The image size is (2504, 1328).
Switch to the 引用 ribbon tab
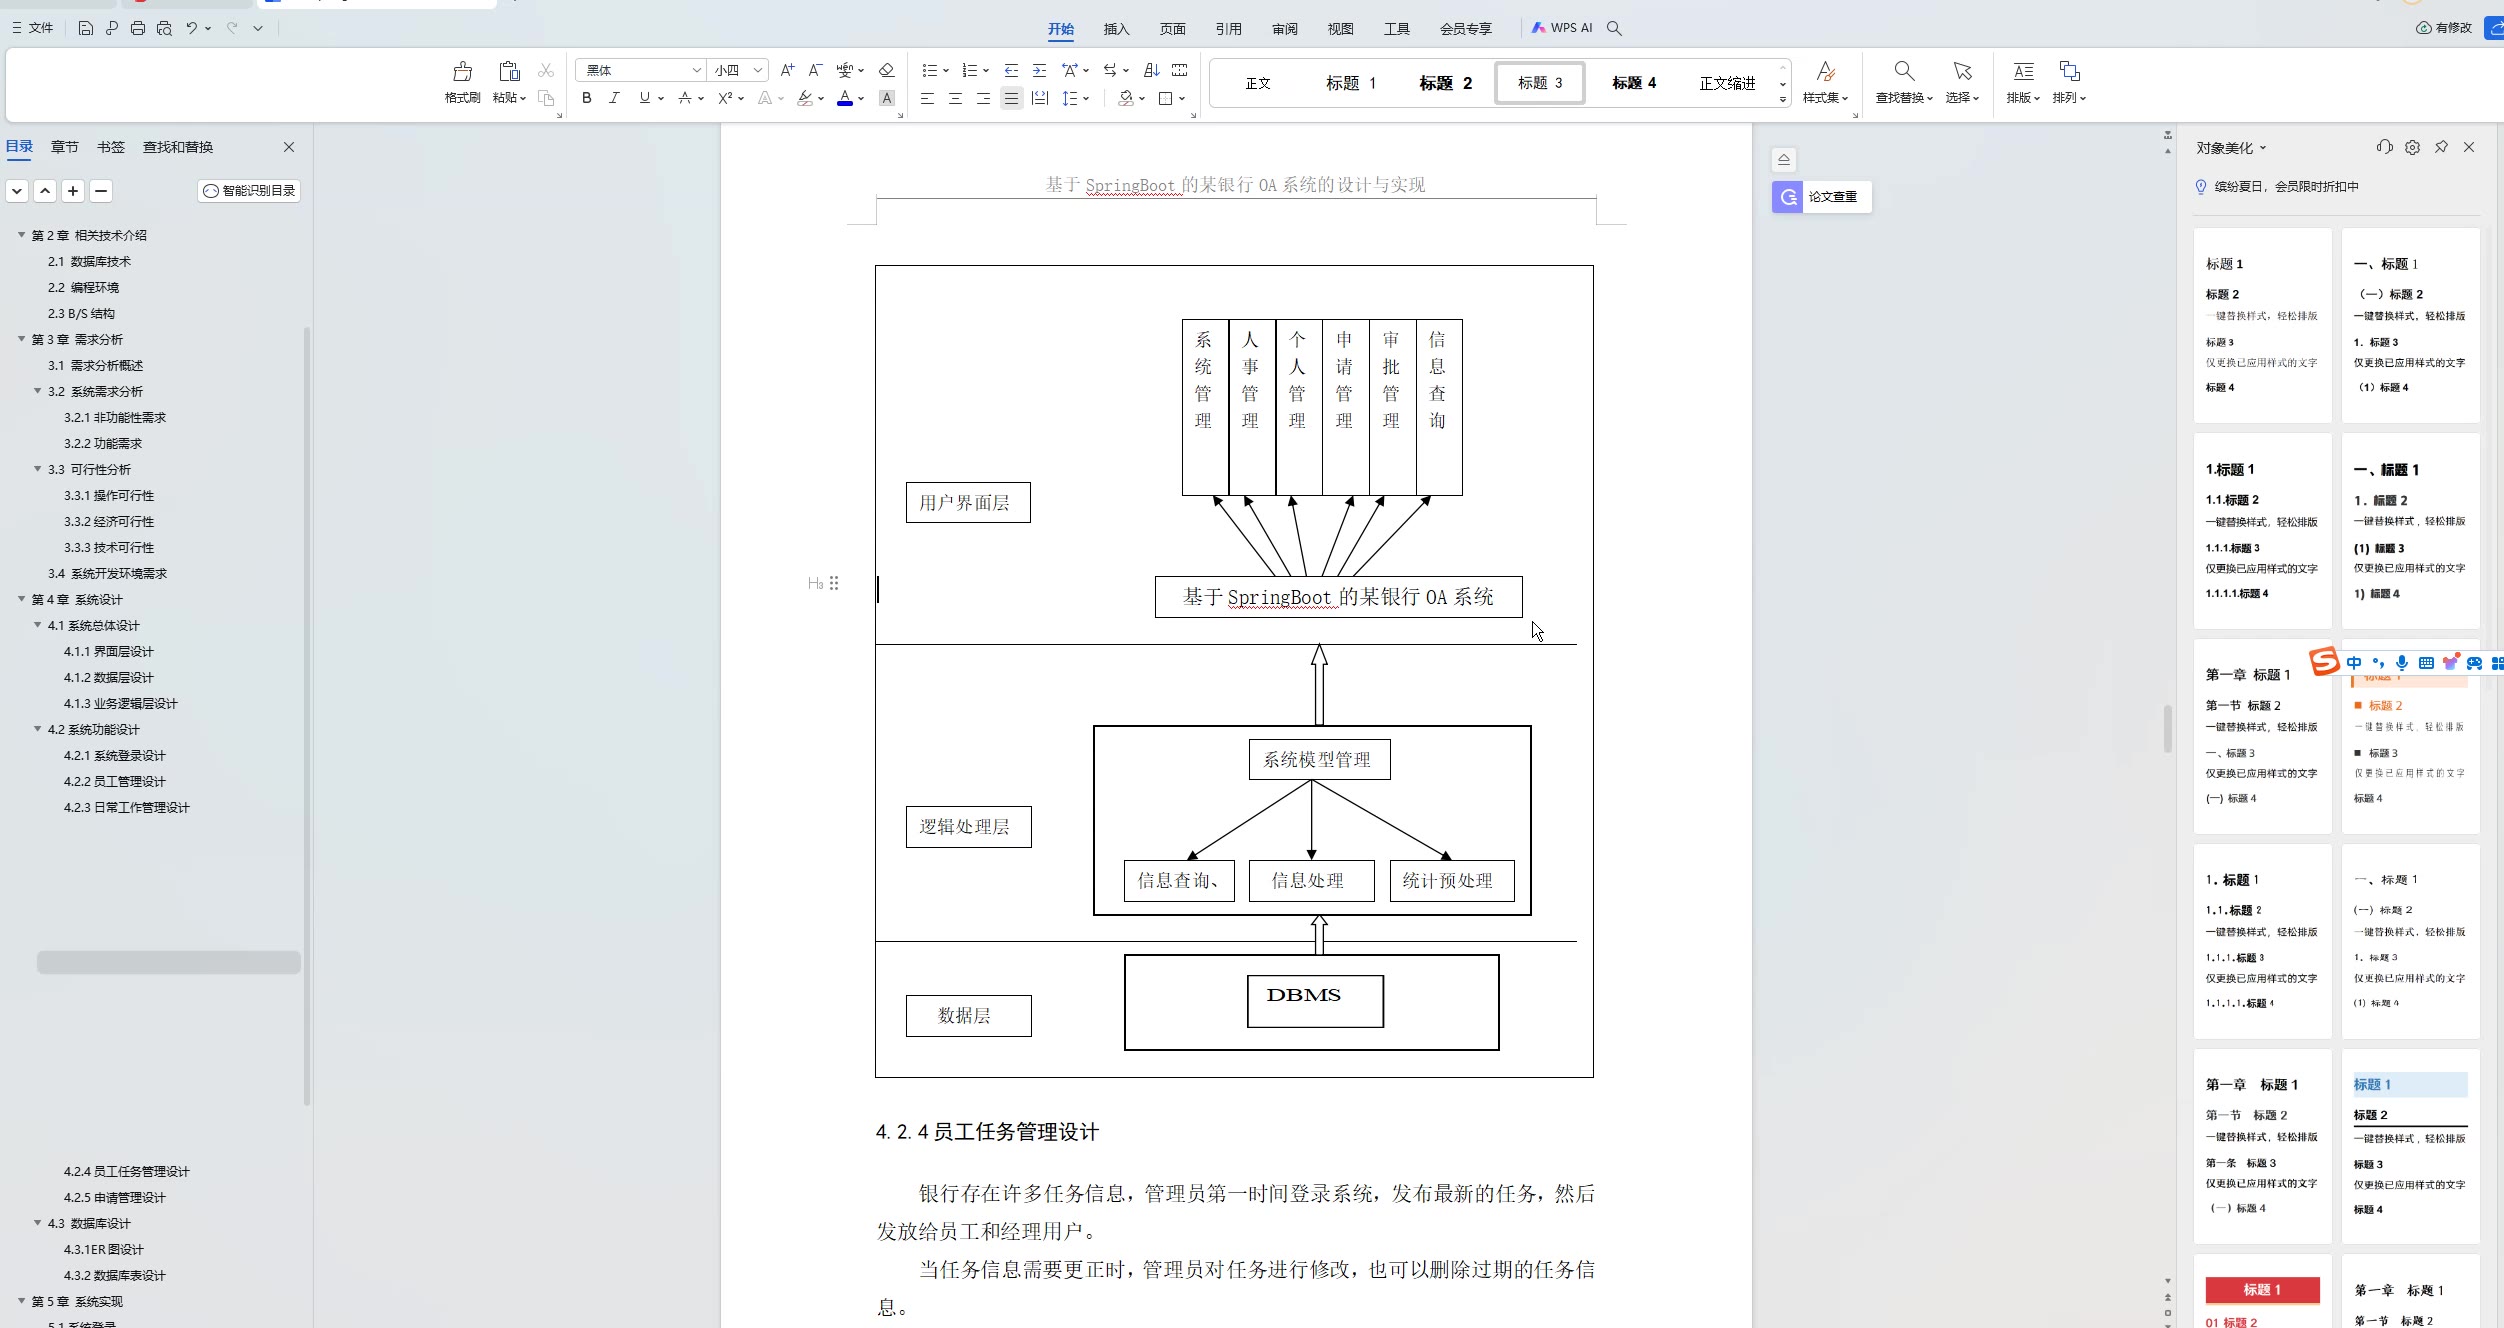(x=1228, y=29)
